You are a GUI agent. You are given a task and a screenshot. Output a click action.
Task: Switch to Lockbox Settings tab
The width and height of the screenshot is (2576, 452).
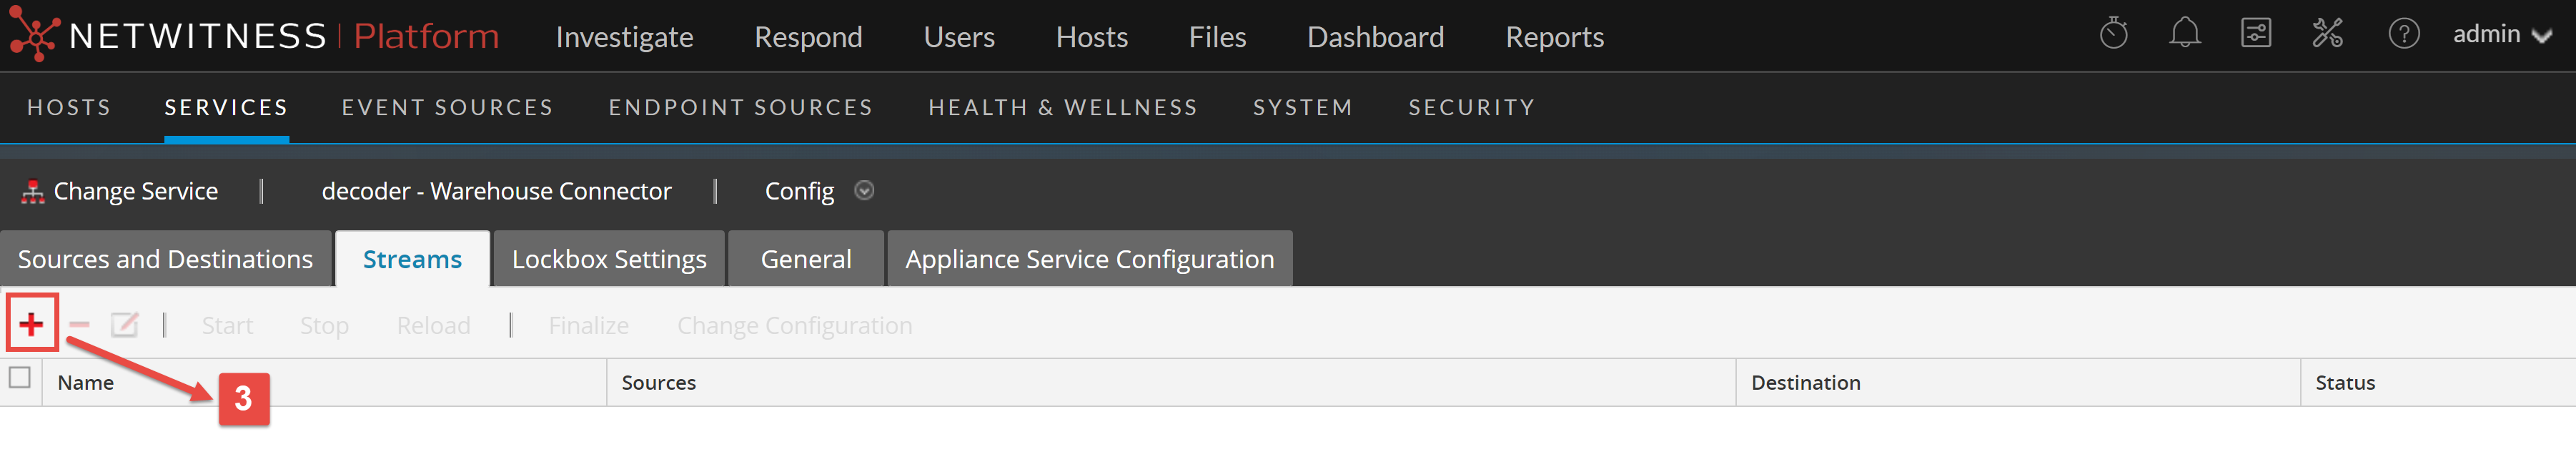(x=609, y=259)
